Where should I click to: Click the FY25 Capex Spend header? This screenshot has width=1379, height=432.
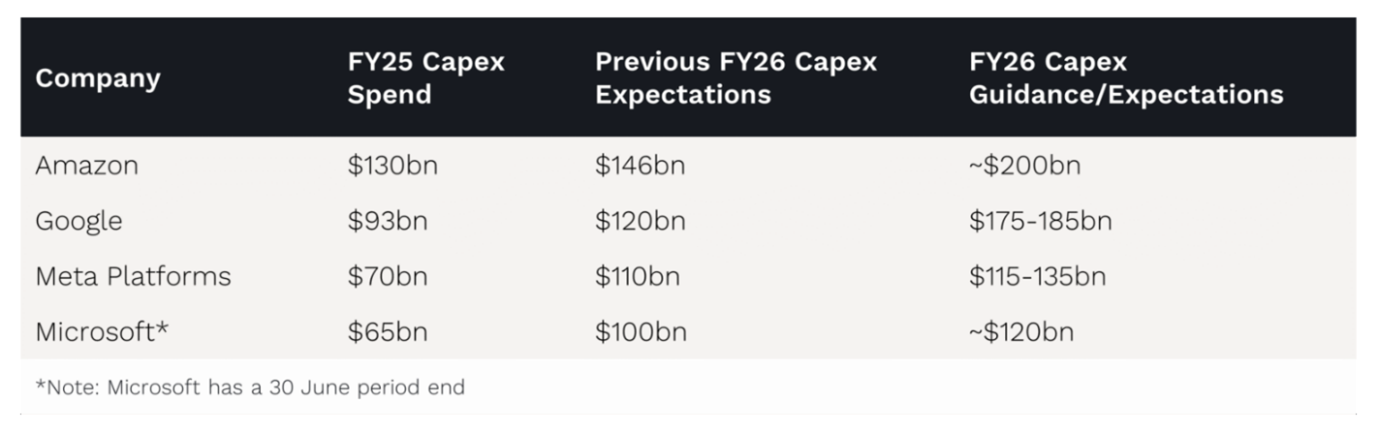coord(426,78)
